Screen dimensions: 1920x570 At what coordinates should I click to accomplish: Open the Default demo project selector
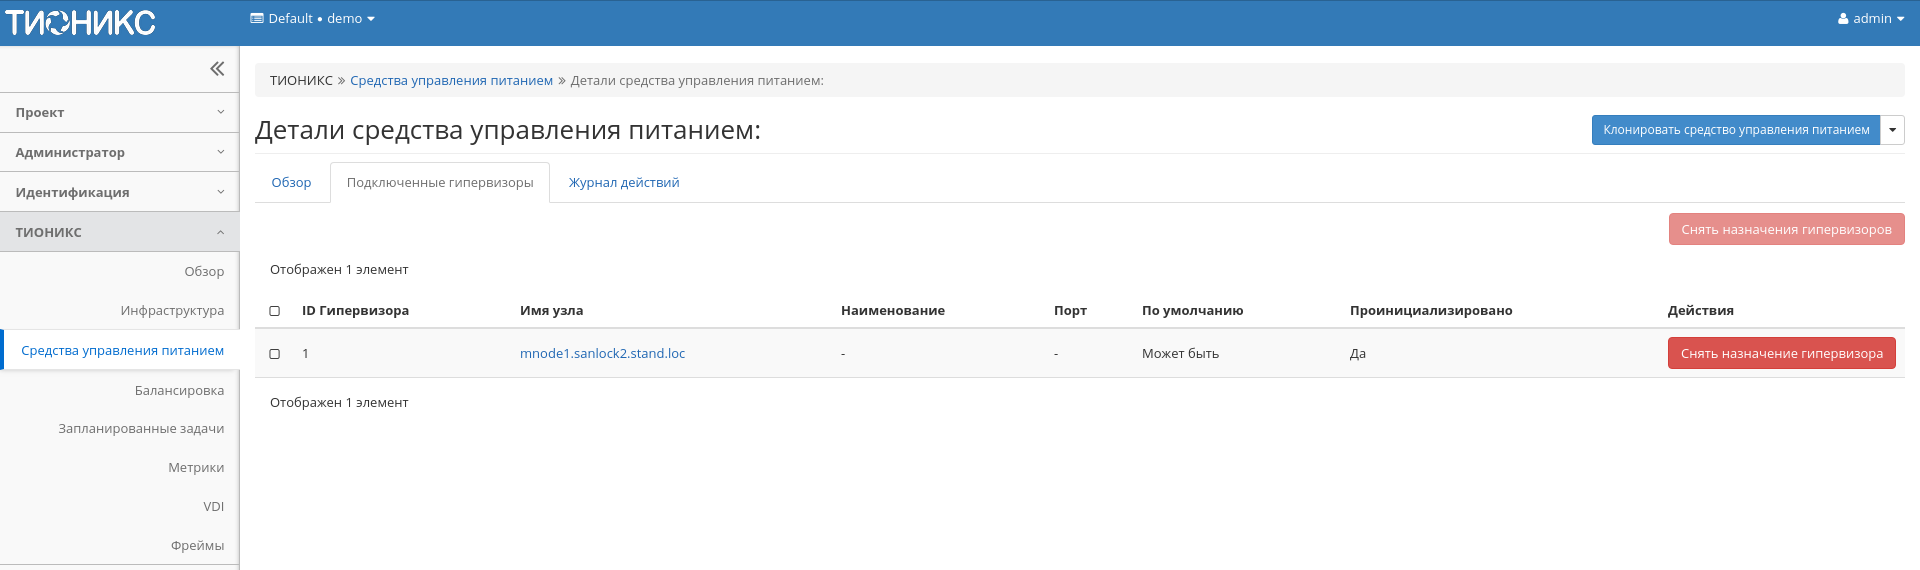pyautogui.click(x=312, y=19)
